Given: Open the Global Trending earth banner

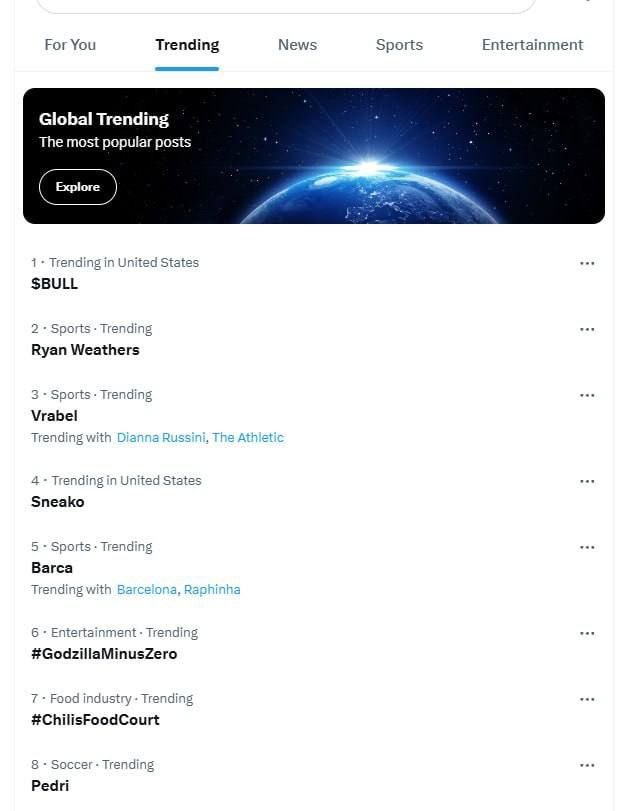Looking at the screenshot, I should point(314,156).
